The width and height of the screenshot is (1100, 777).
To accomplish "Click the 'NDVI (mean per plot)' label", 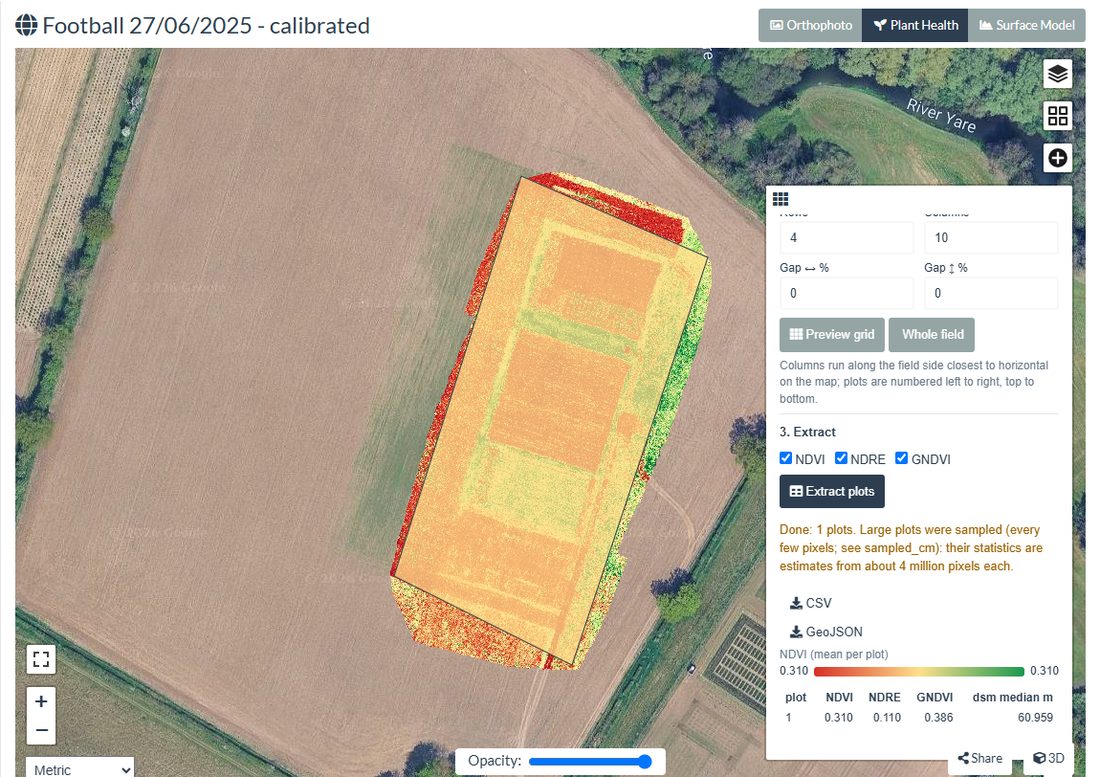I will 833,654.
